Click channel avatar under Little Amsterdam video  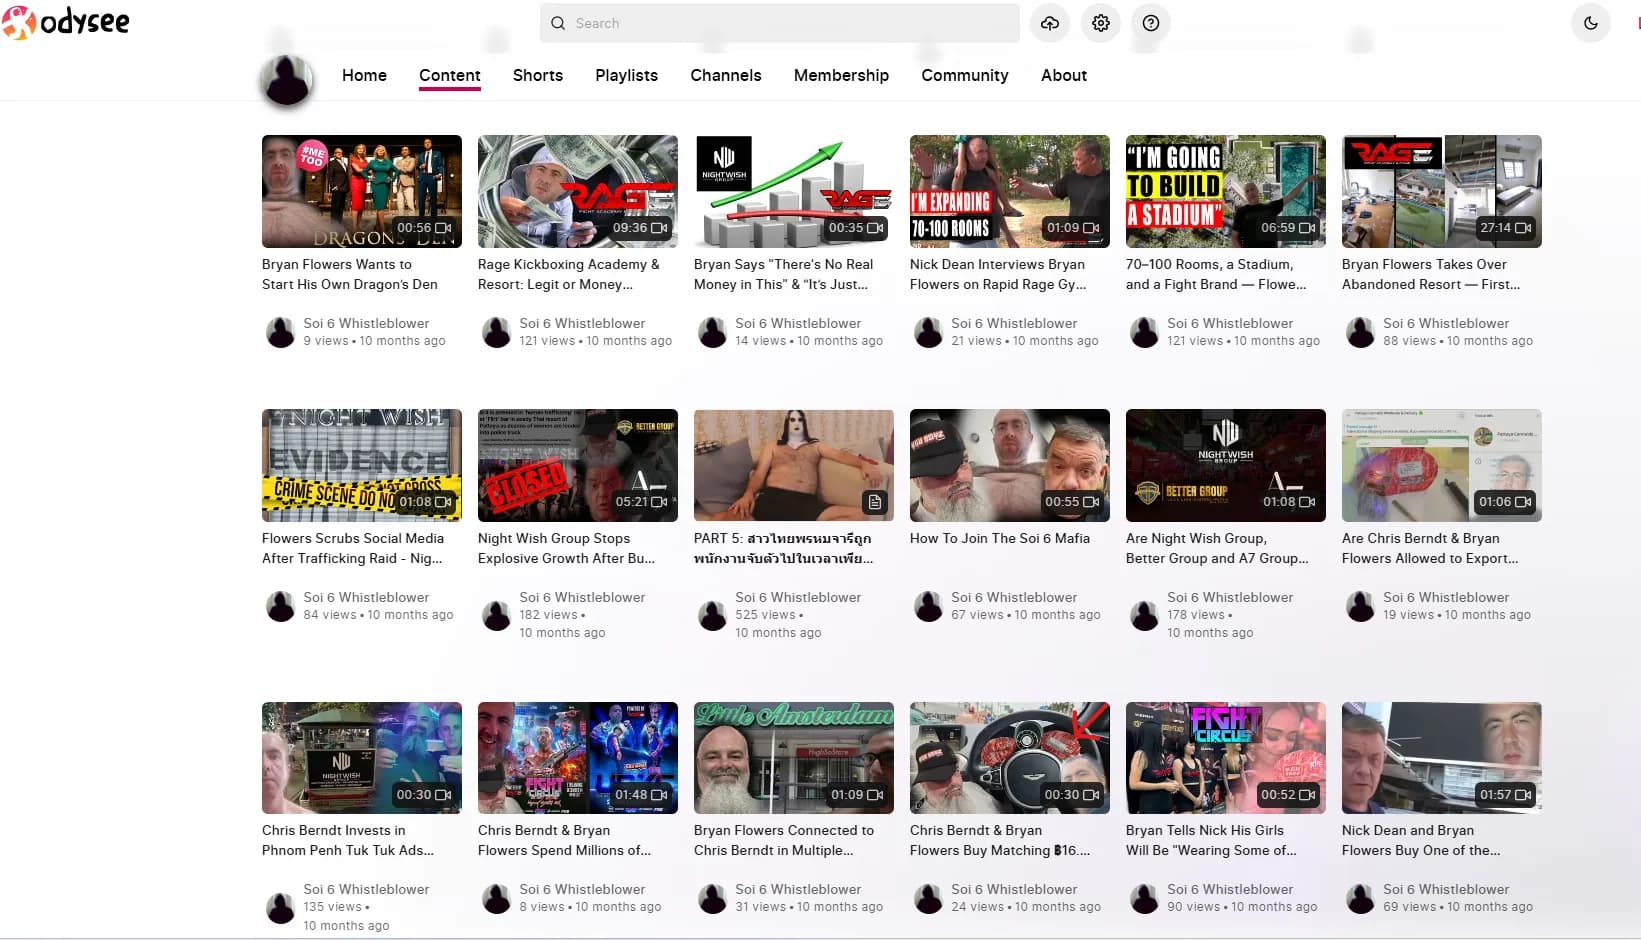(x=712, y=898)
